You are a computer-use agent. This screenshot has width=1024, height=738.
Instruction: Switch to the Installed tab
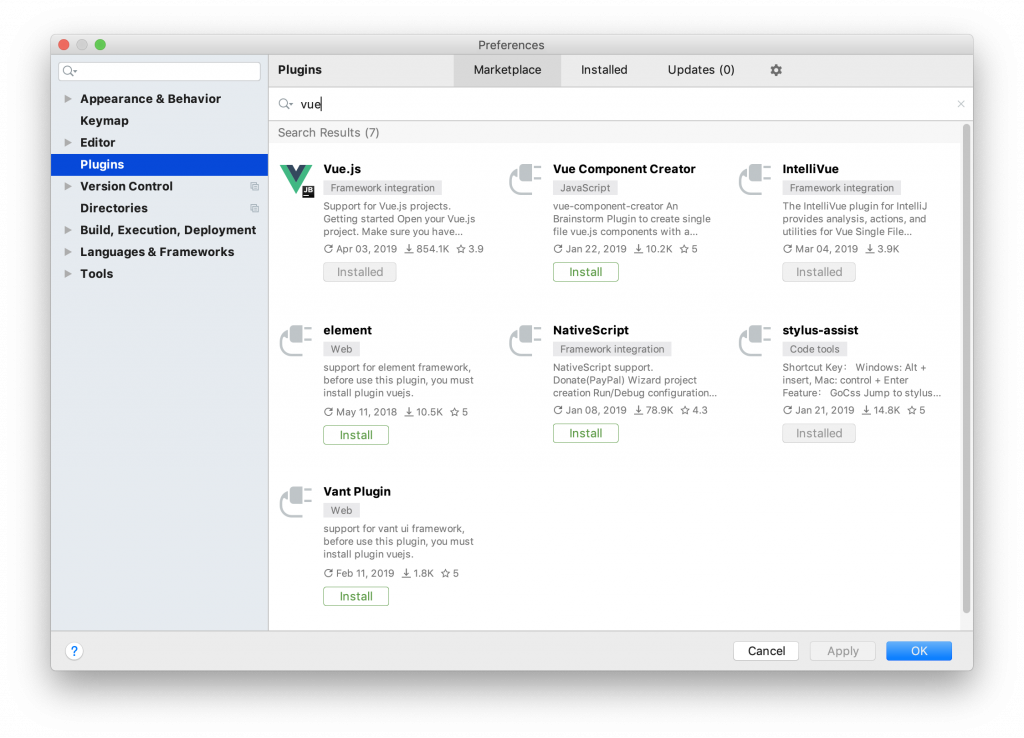[604, 70]
